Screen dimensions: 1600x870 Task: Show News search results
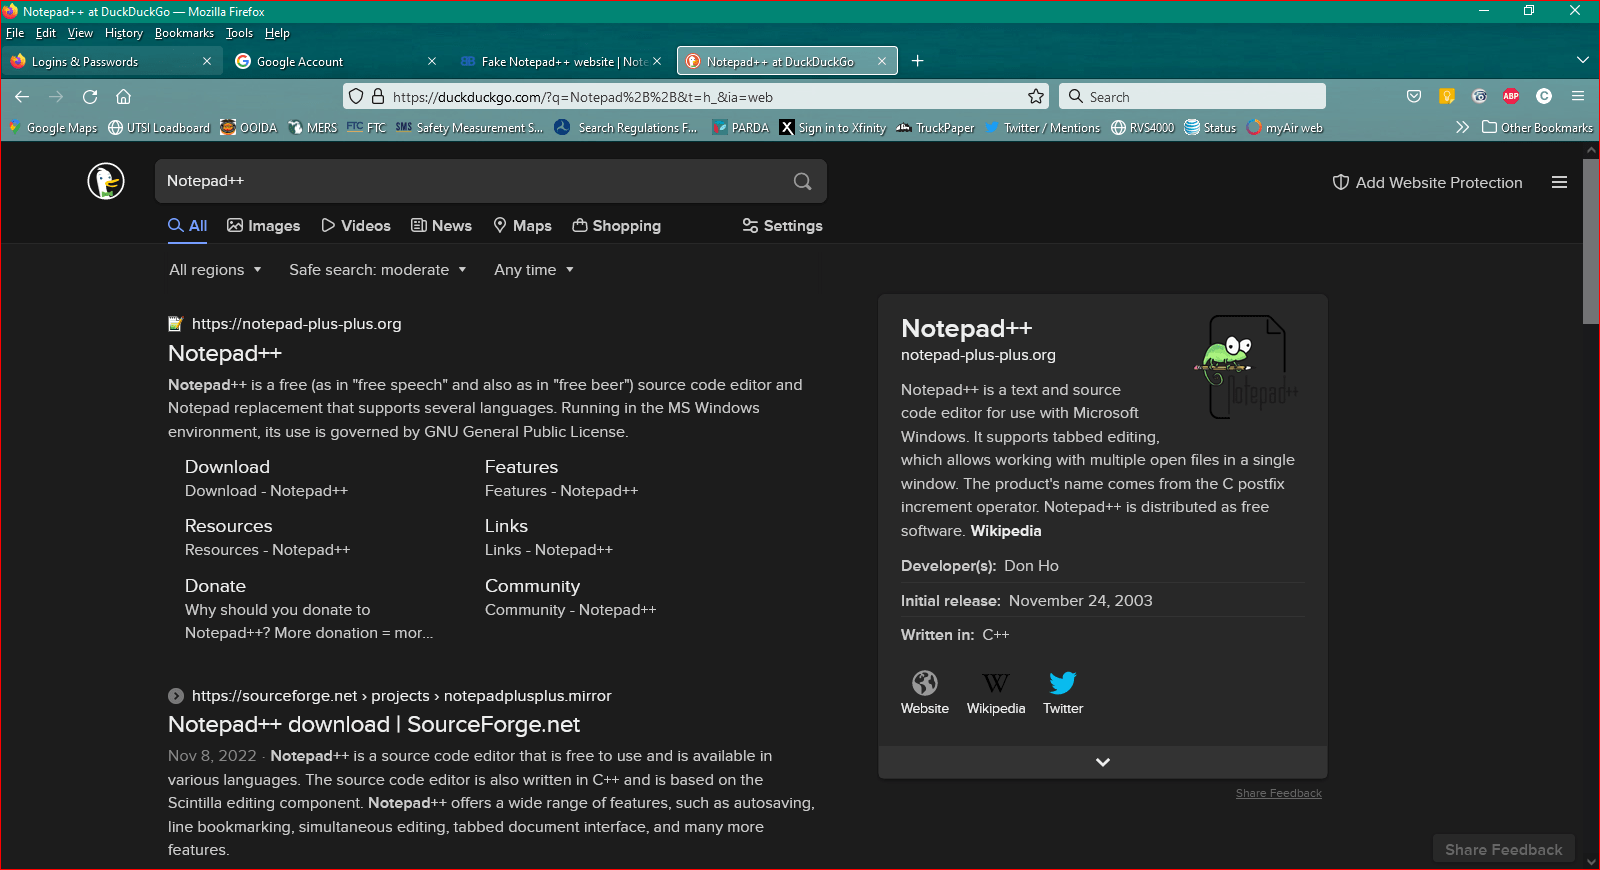point(441,226)
